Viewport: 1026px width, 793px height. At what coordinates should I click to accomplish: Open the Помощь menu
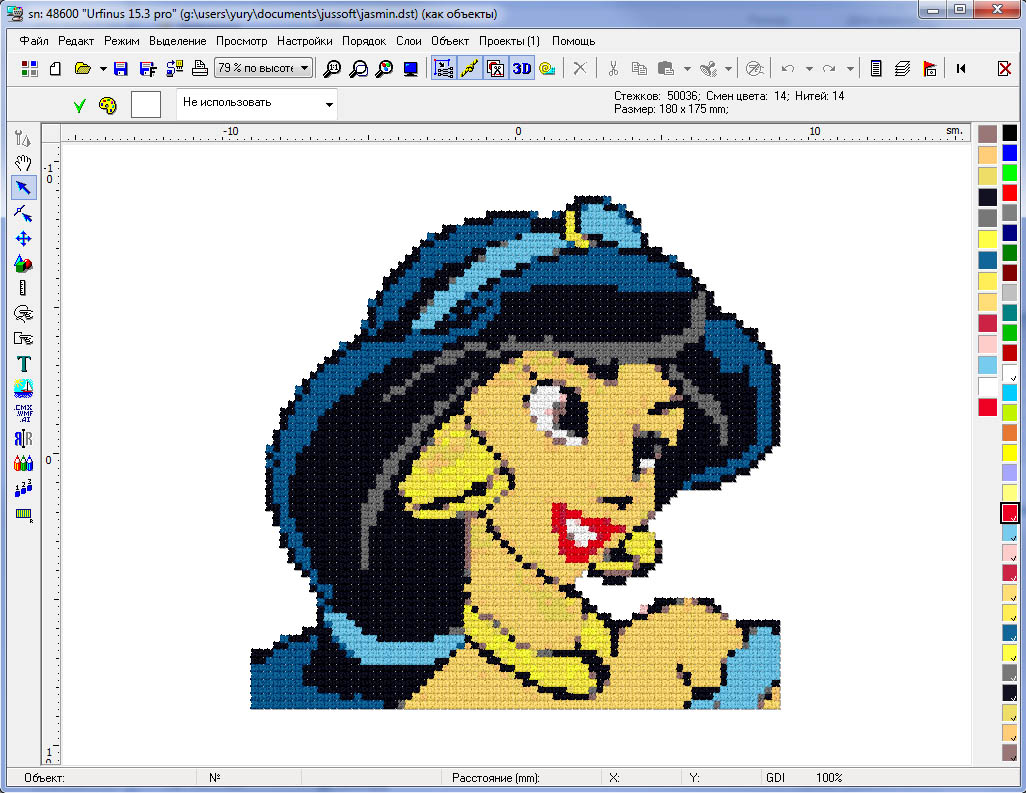coord(573,41)
